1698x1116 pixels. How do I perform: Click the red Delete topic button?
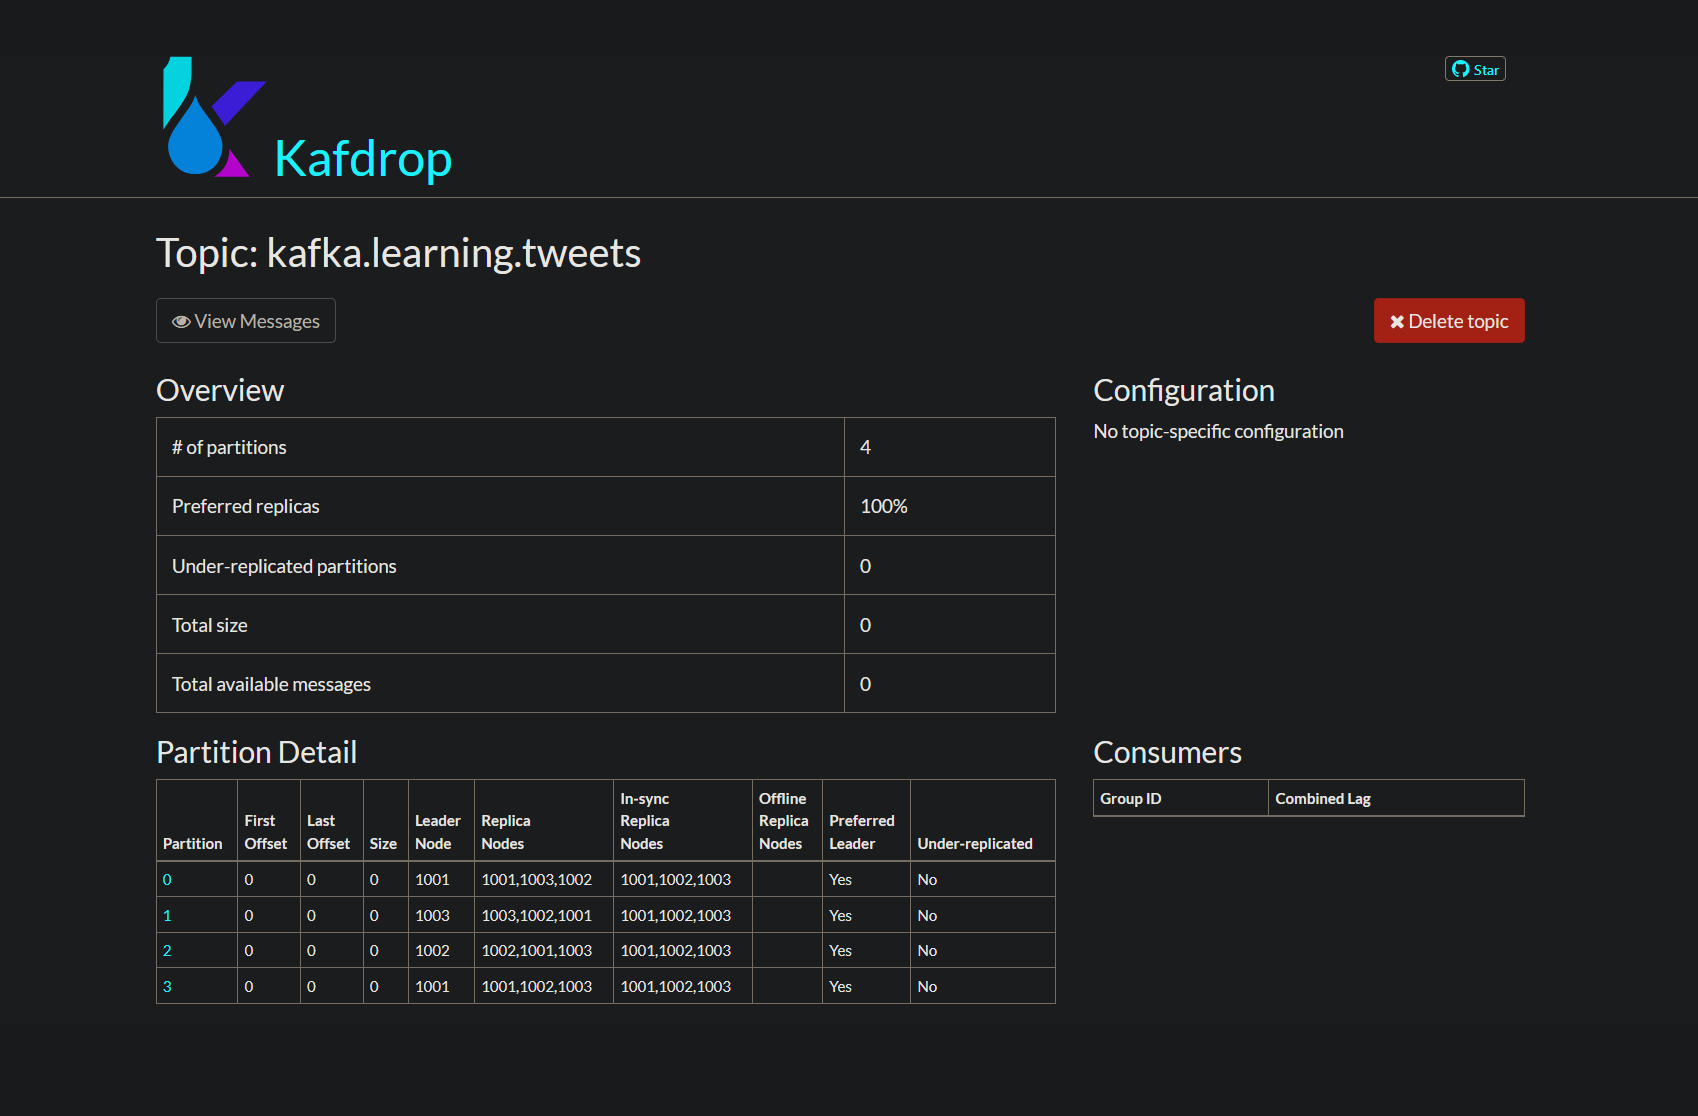tap(1449, 321)
